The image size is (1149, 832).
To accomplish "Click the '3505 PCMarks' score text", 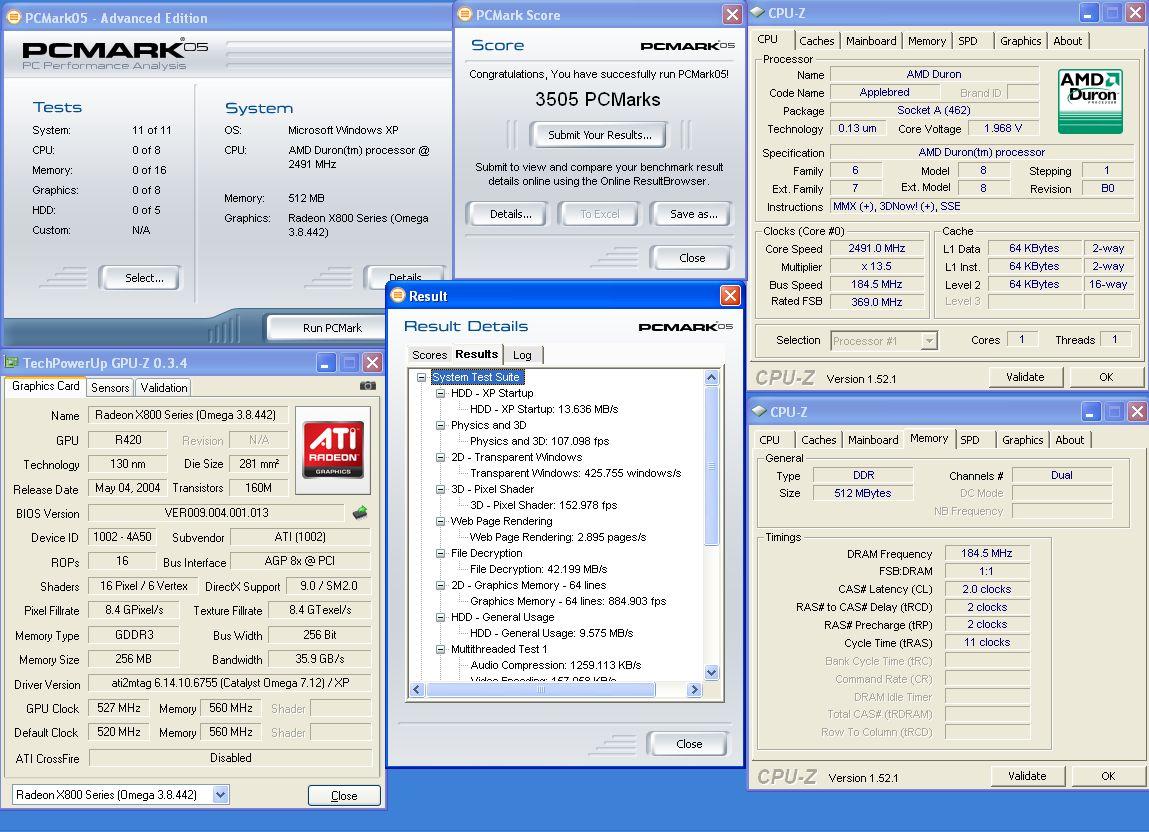I will pos(597,100).
